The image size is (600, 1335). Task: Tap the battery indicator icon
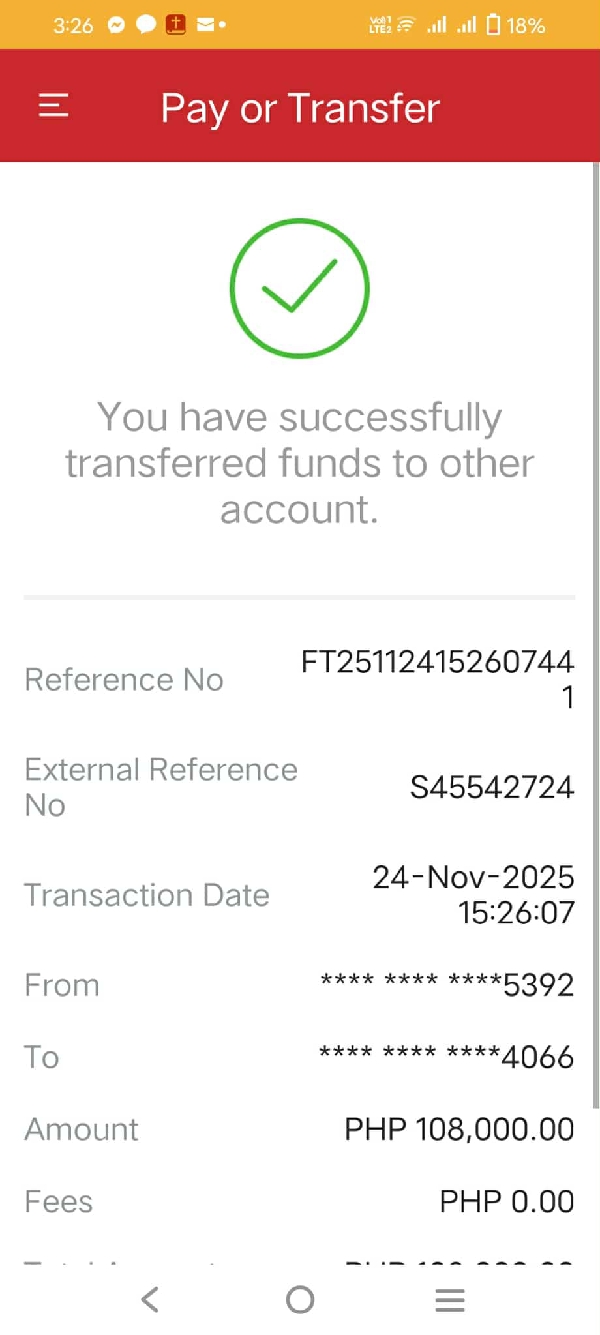pyautogui.click(x=492, y=25)
